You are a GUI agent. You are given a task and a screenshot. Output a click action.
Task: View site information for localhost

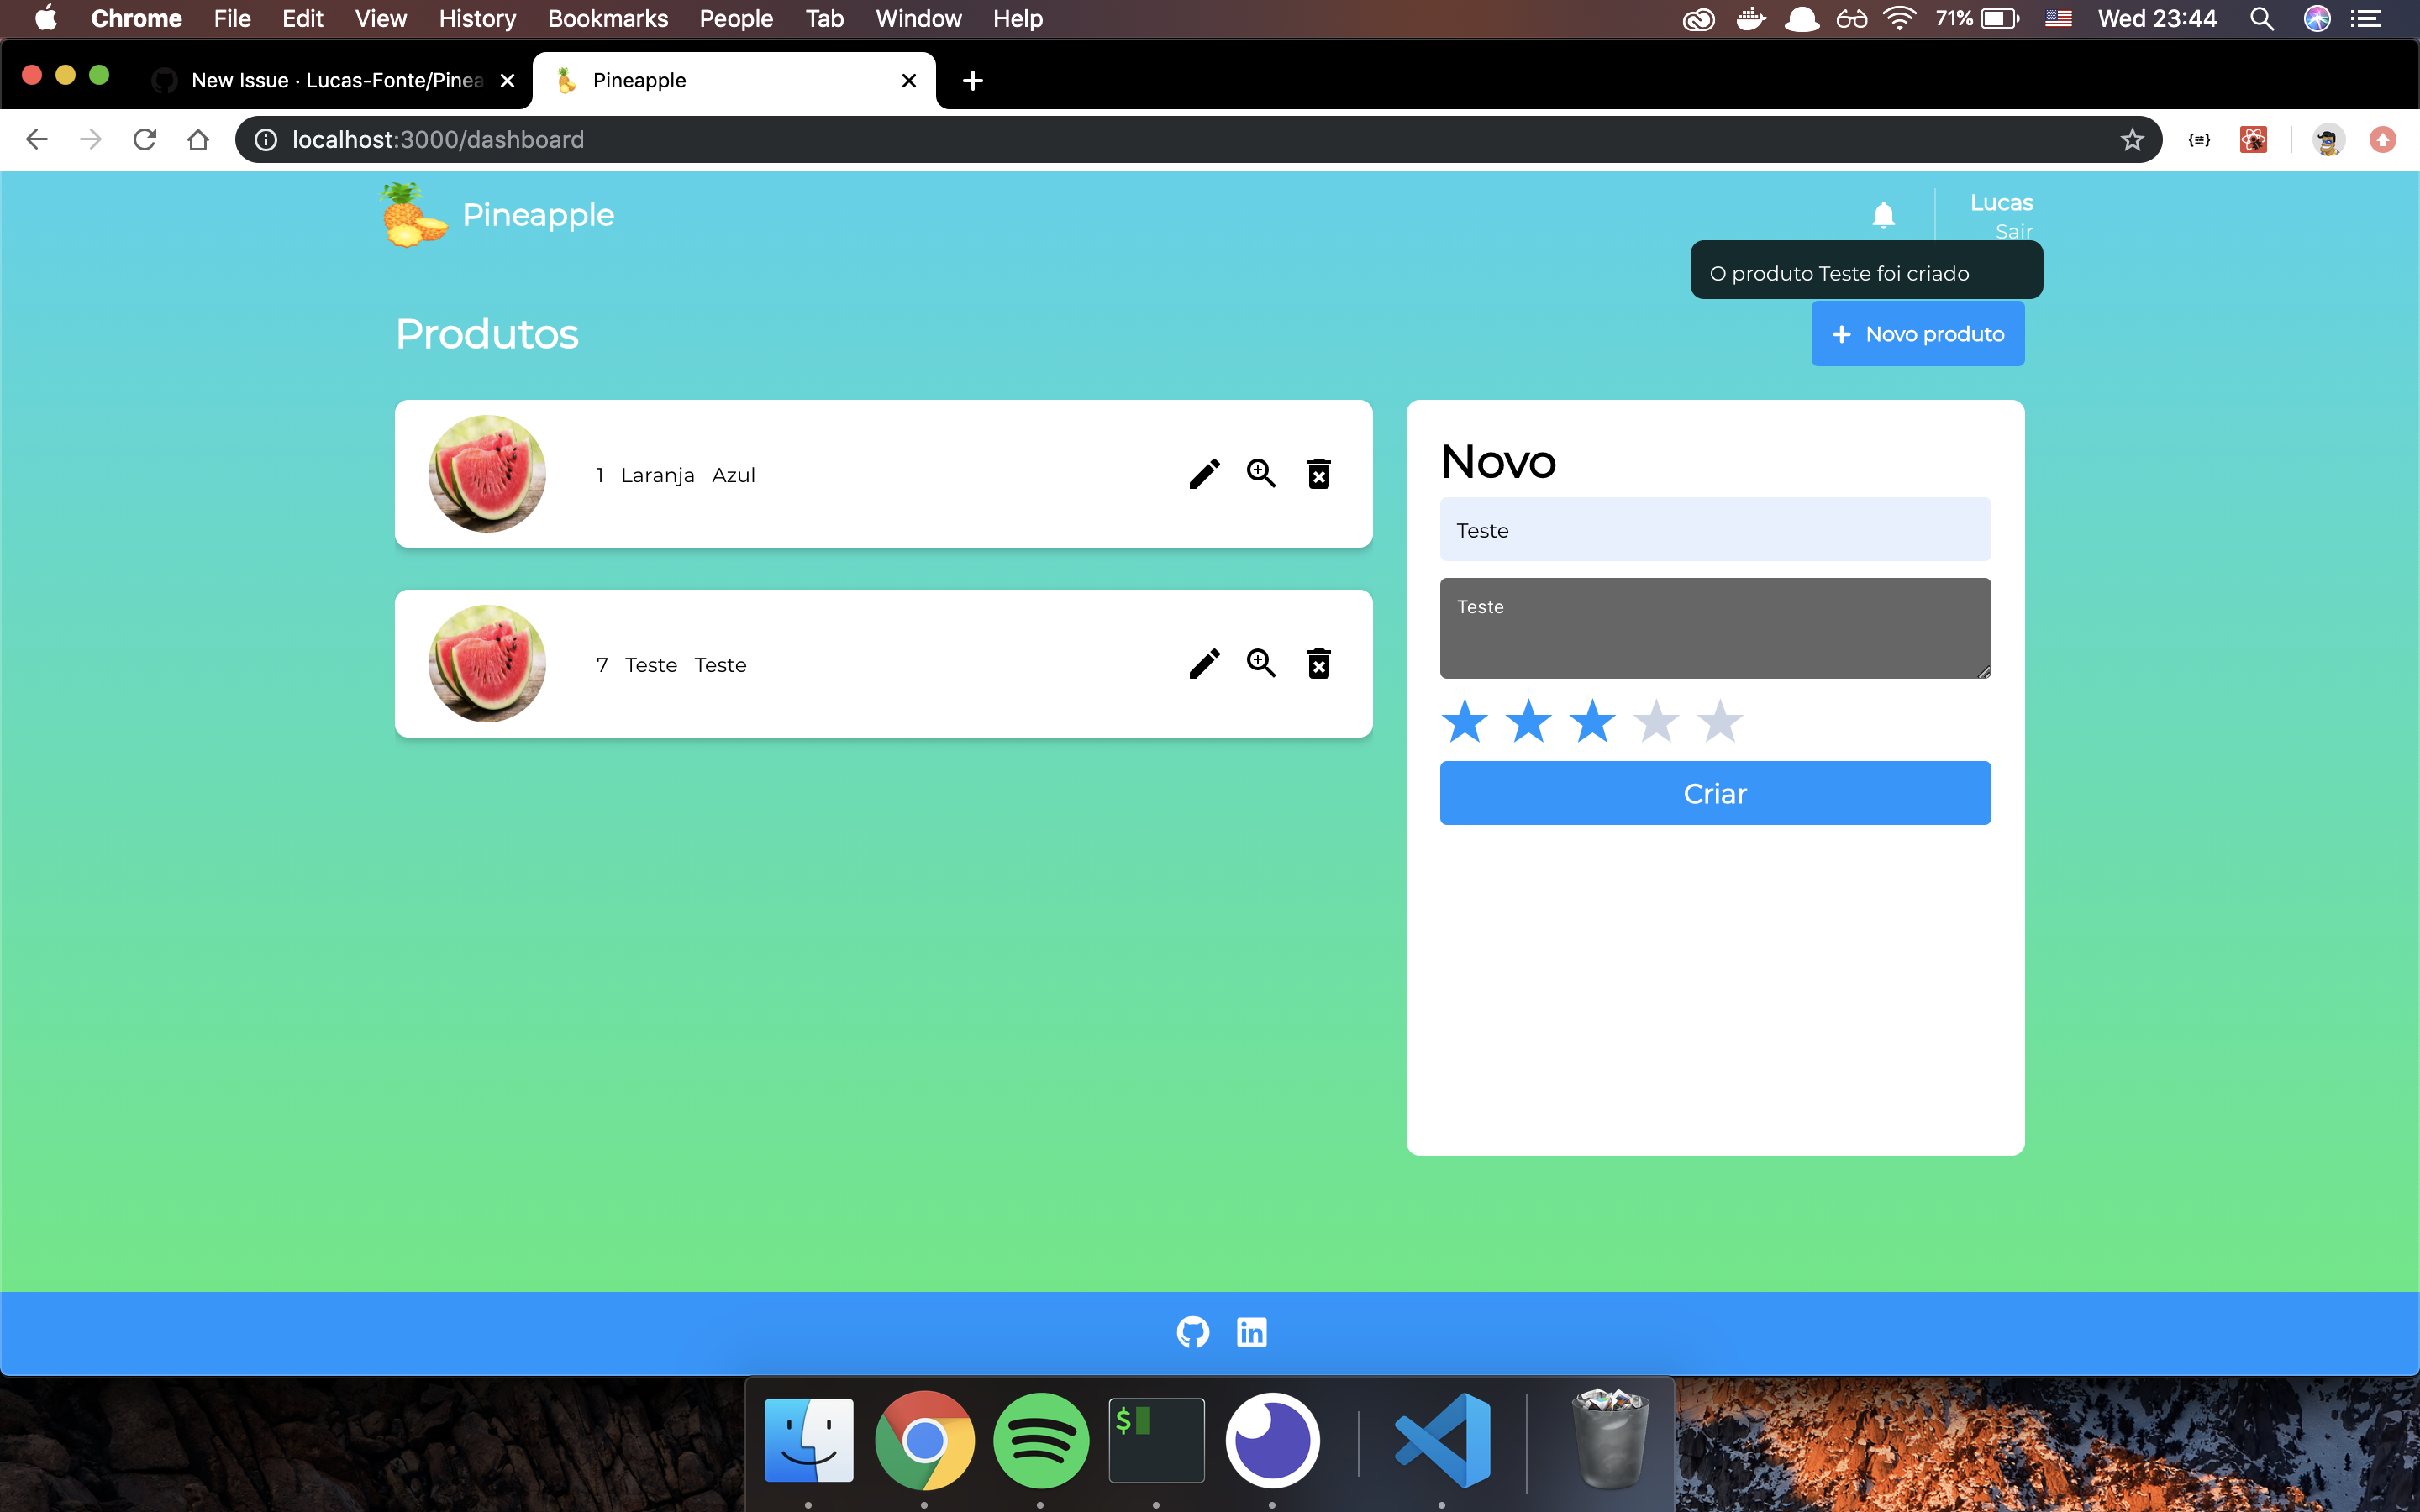[265, 139]
